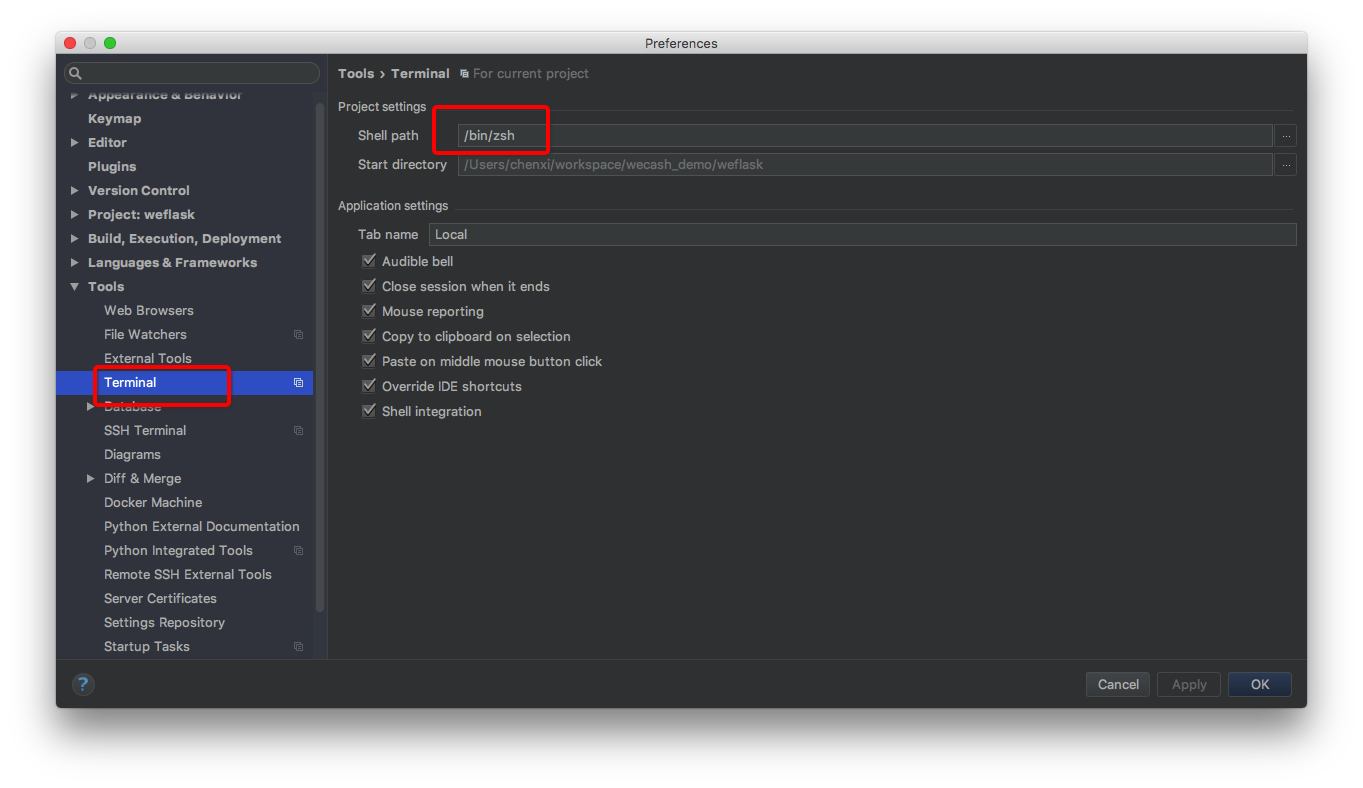Viewport: 1363px width, 788px height.
Task: Select Docker Machine in the Tools list
Action: click(x=153, y=503)
